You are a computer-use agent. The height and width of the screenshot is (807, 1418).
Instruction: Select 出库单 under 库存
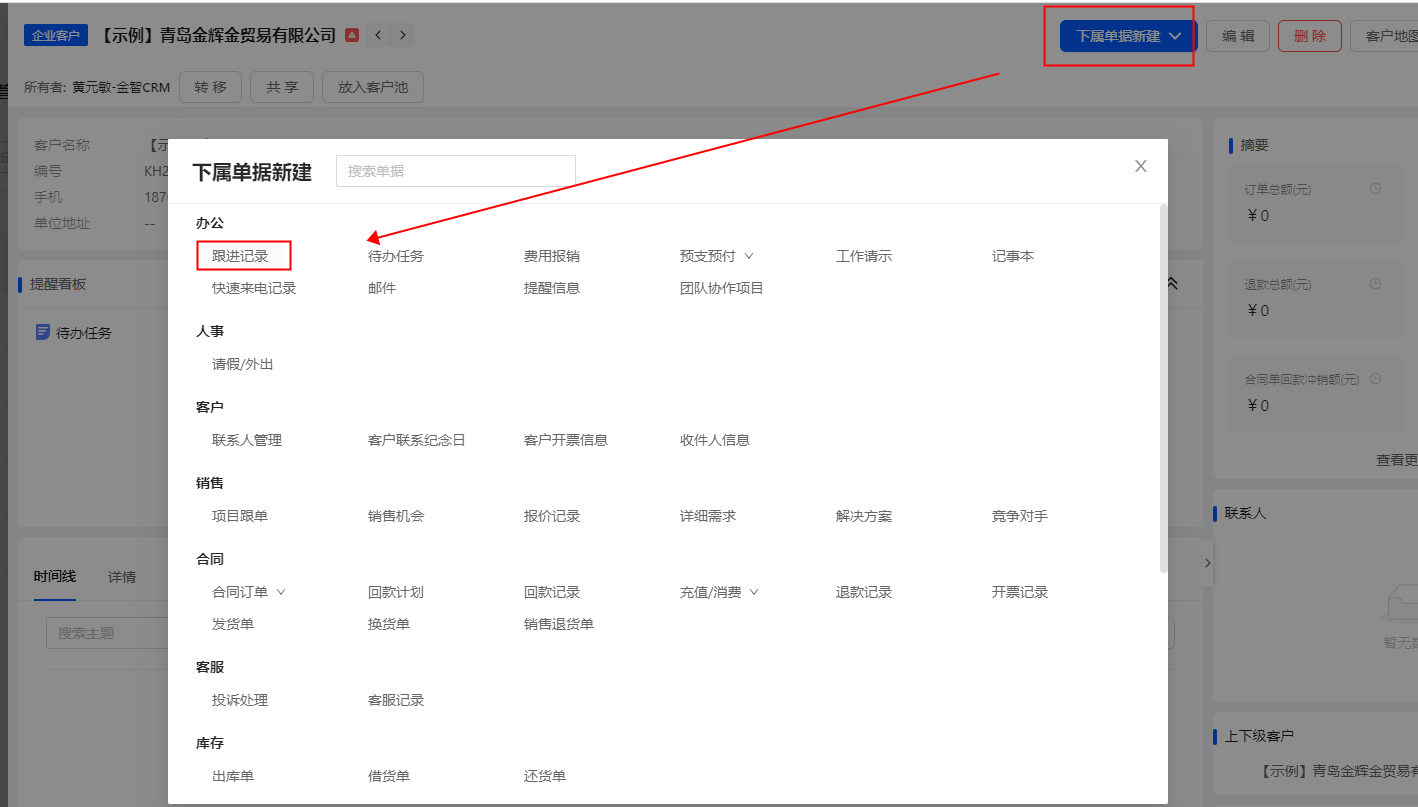pos(233,776)
